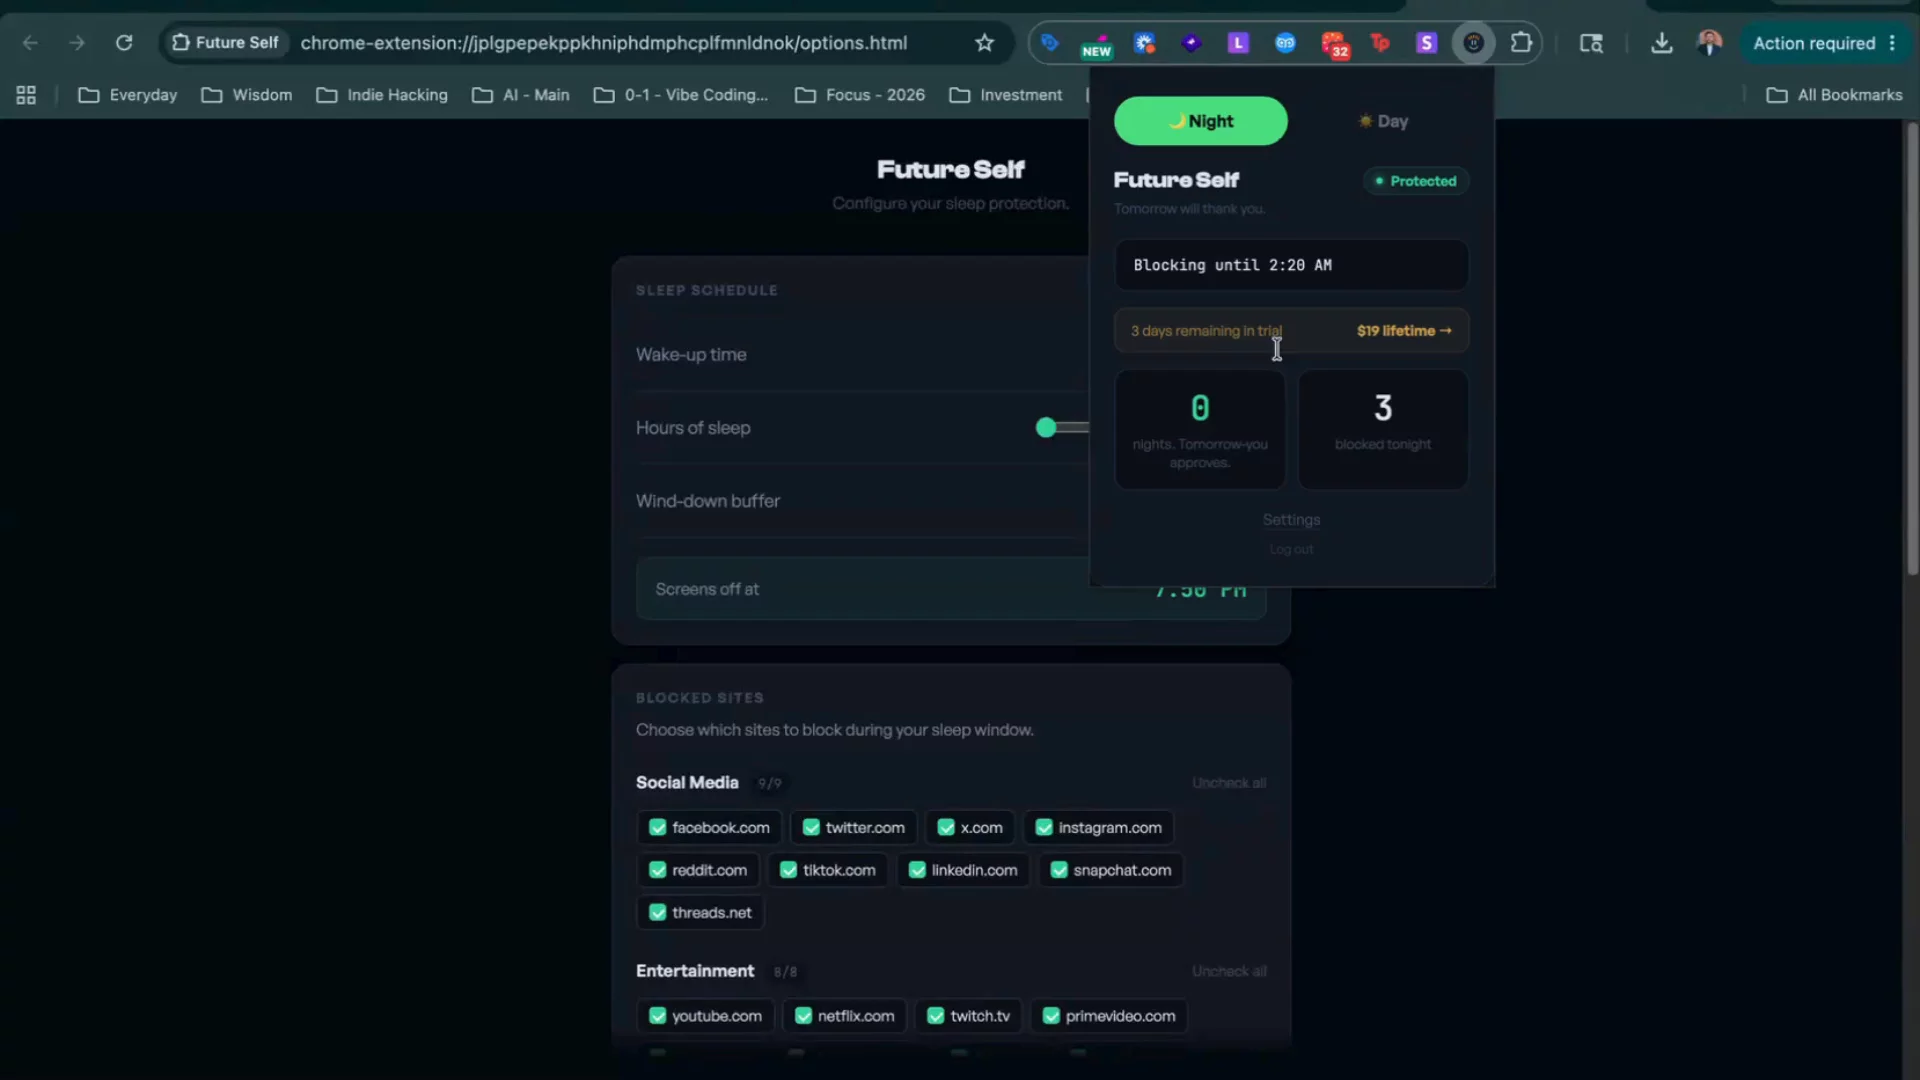Click the "Screens off at" label
Image resolution: width=1920 pixels, height=1080 pixels.
pos(707,590)
